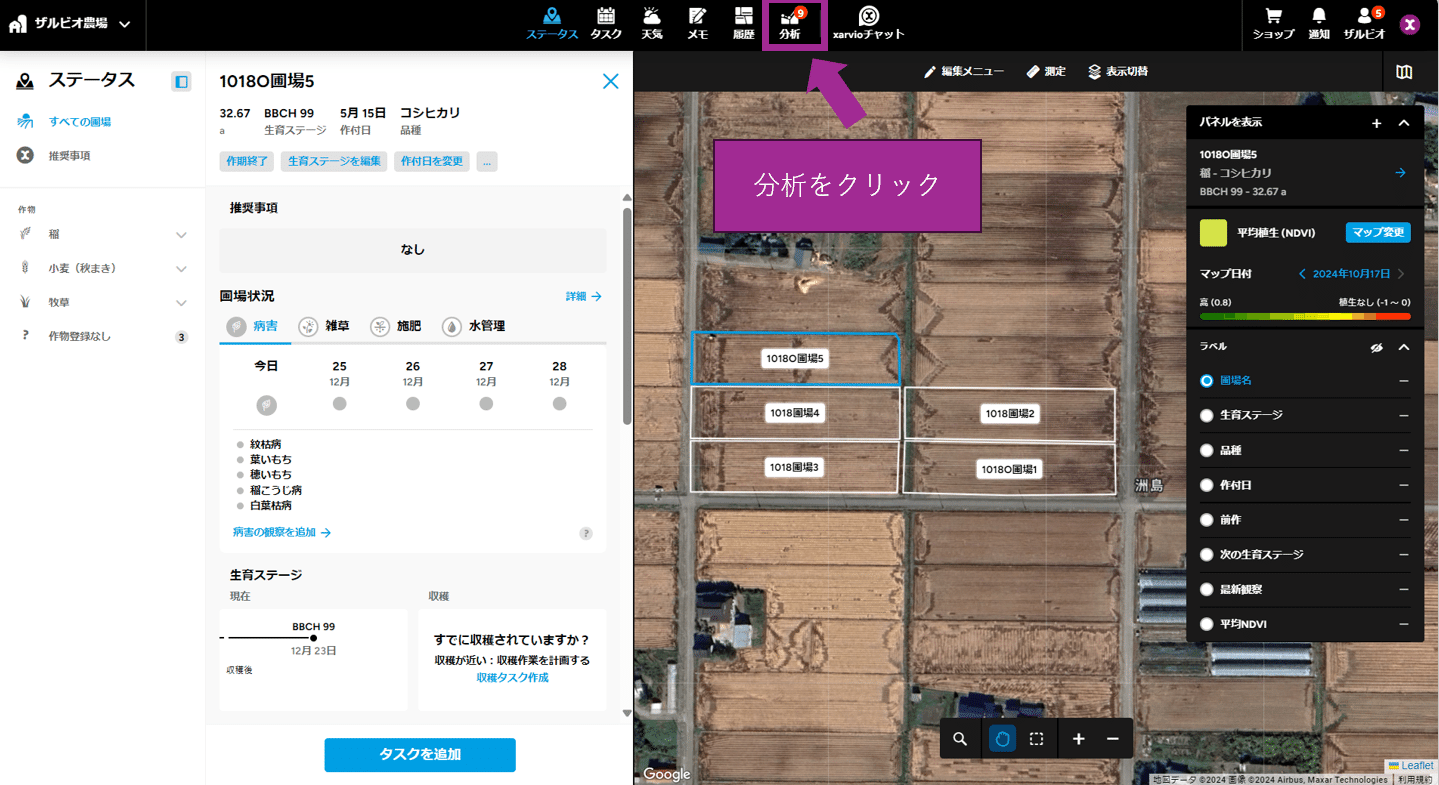Click the マップ変更 button

(x=1378, y=233)
